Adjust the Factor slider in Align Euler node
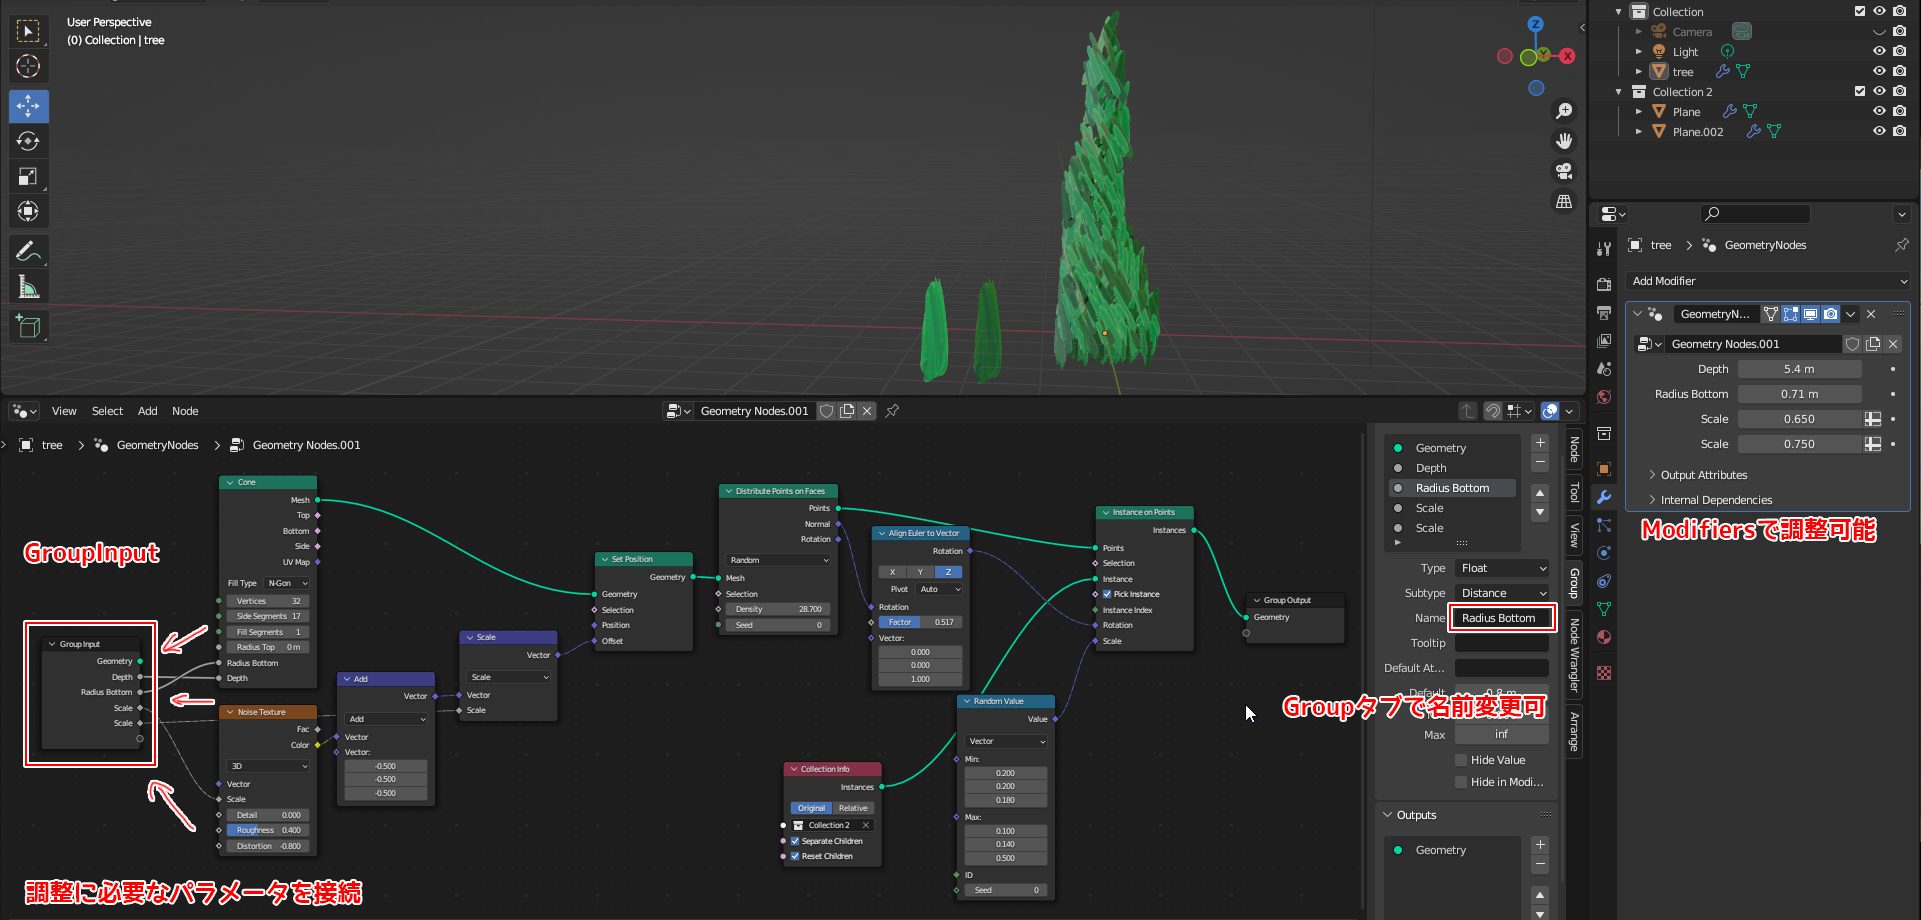 [920, 622]
